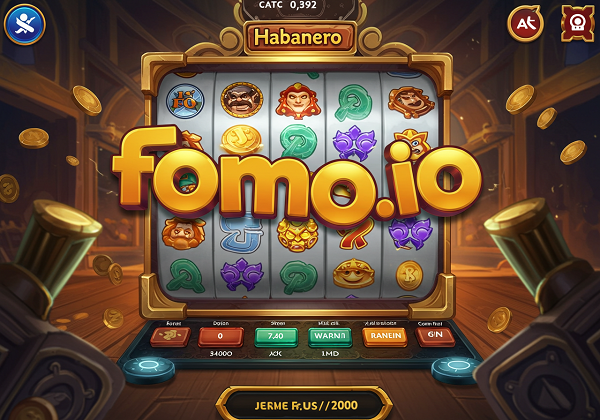600x420 pixels.
Task: Click the blue round icon top-left
Action: 25,24
